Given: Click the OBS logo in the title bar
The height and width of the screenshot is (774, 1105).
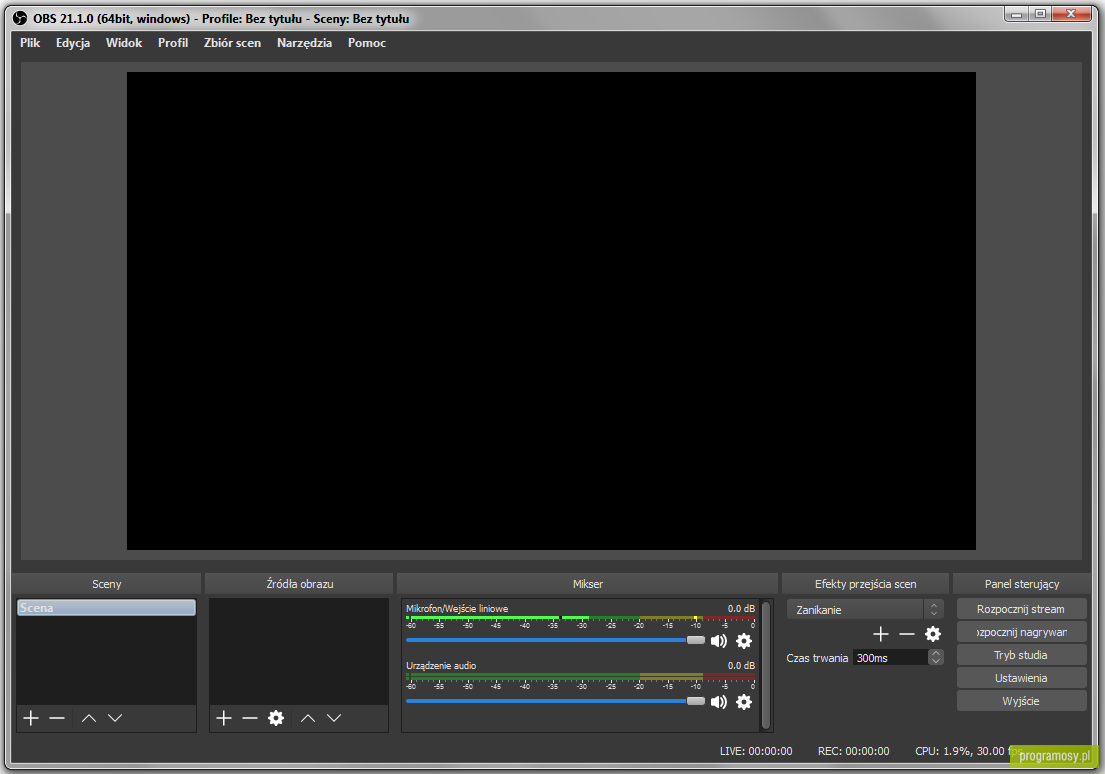Looking at the screenshot, I should click(x=20, y=18).
